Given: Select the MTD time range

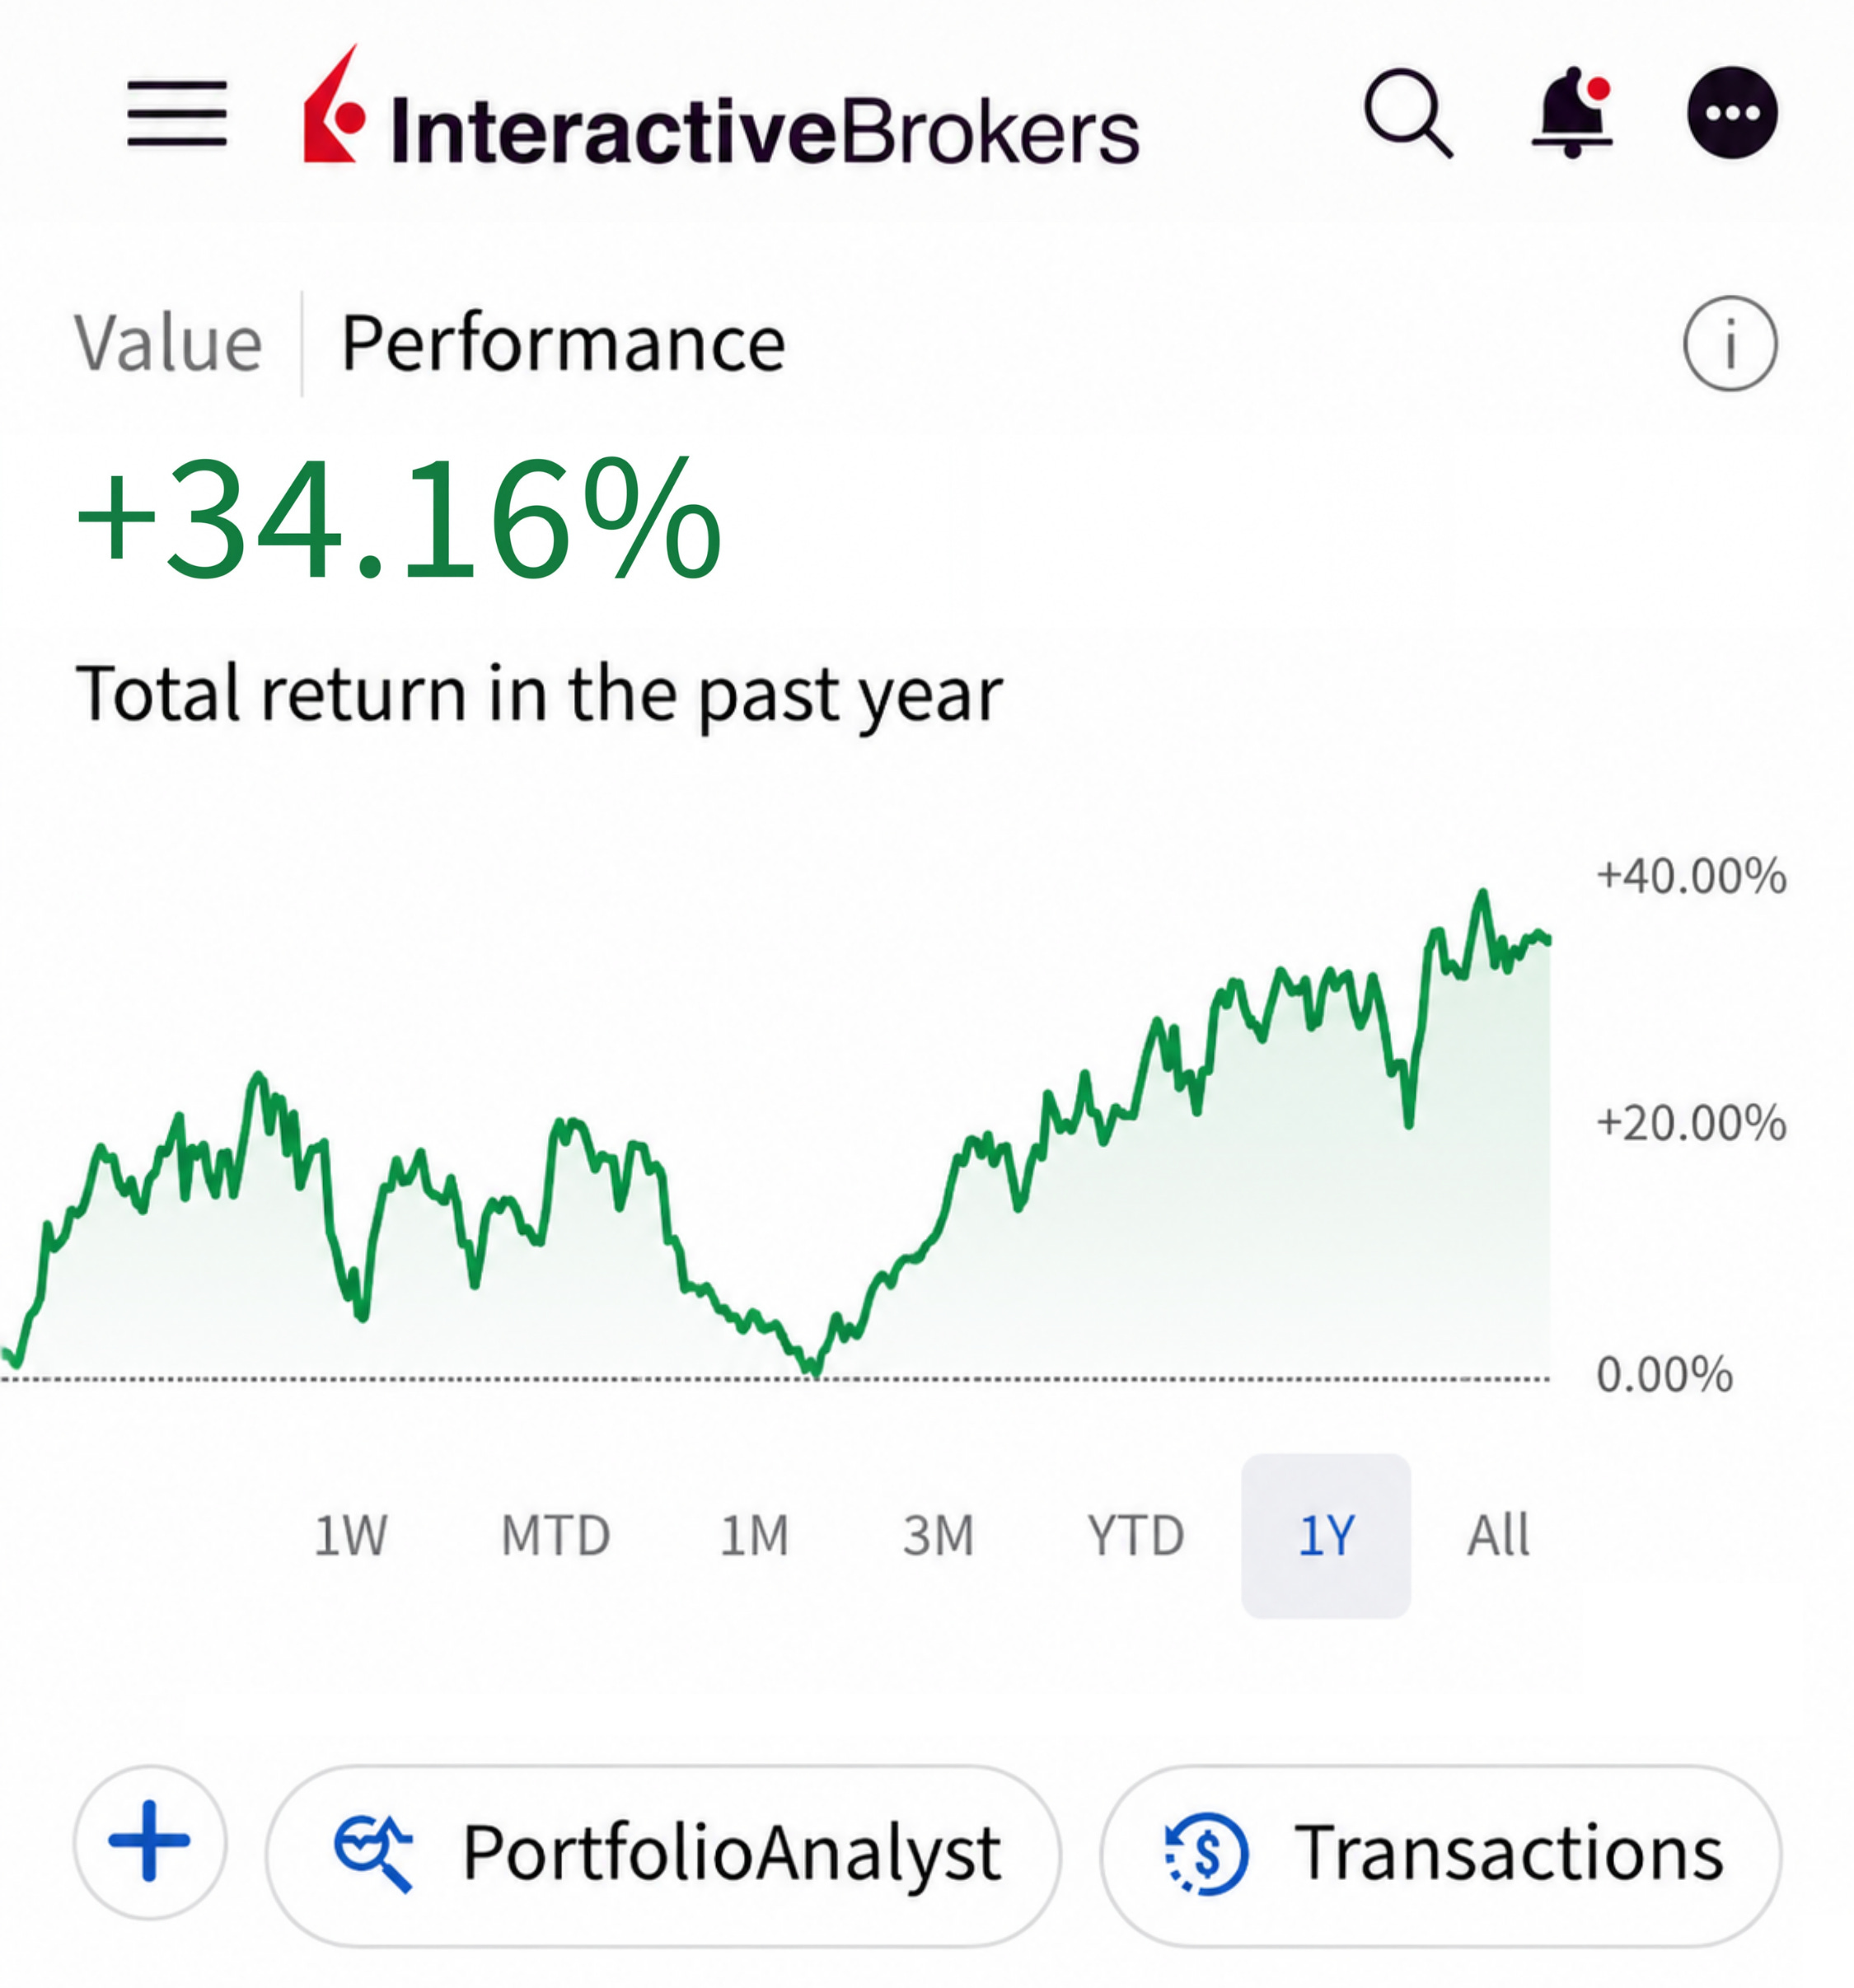Looking at the screenshot, I should (x=556, y=1536).
